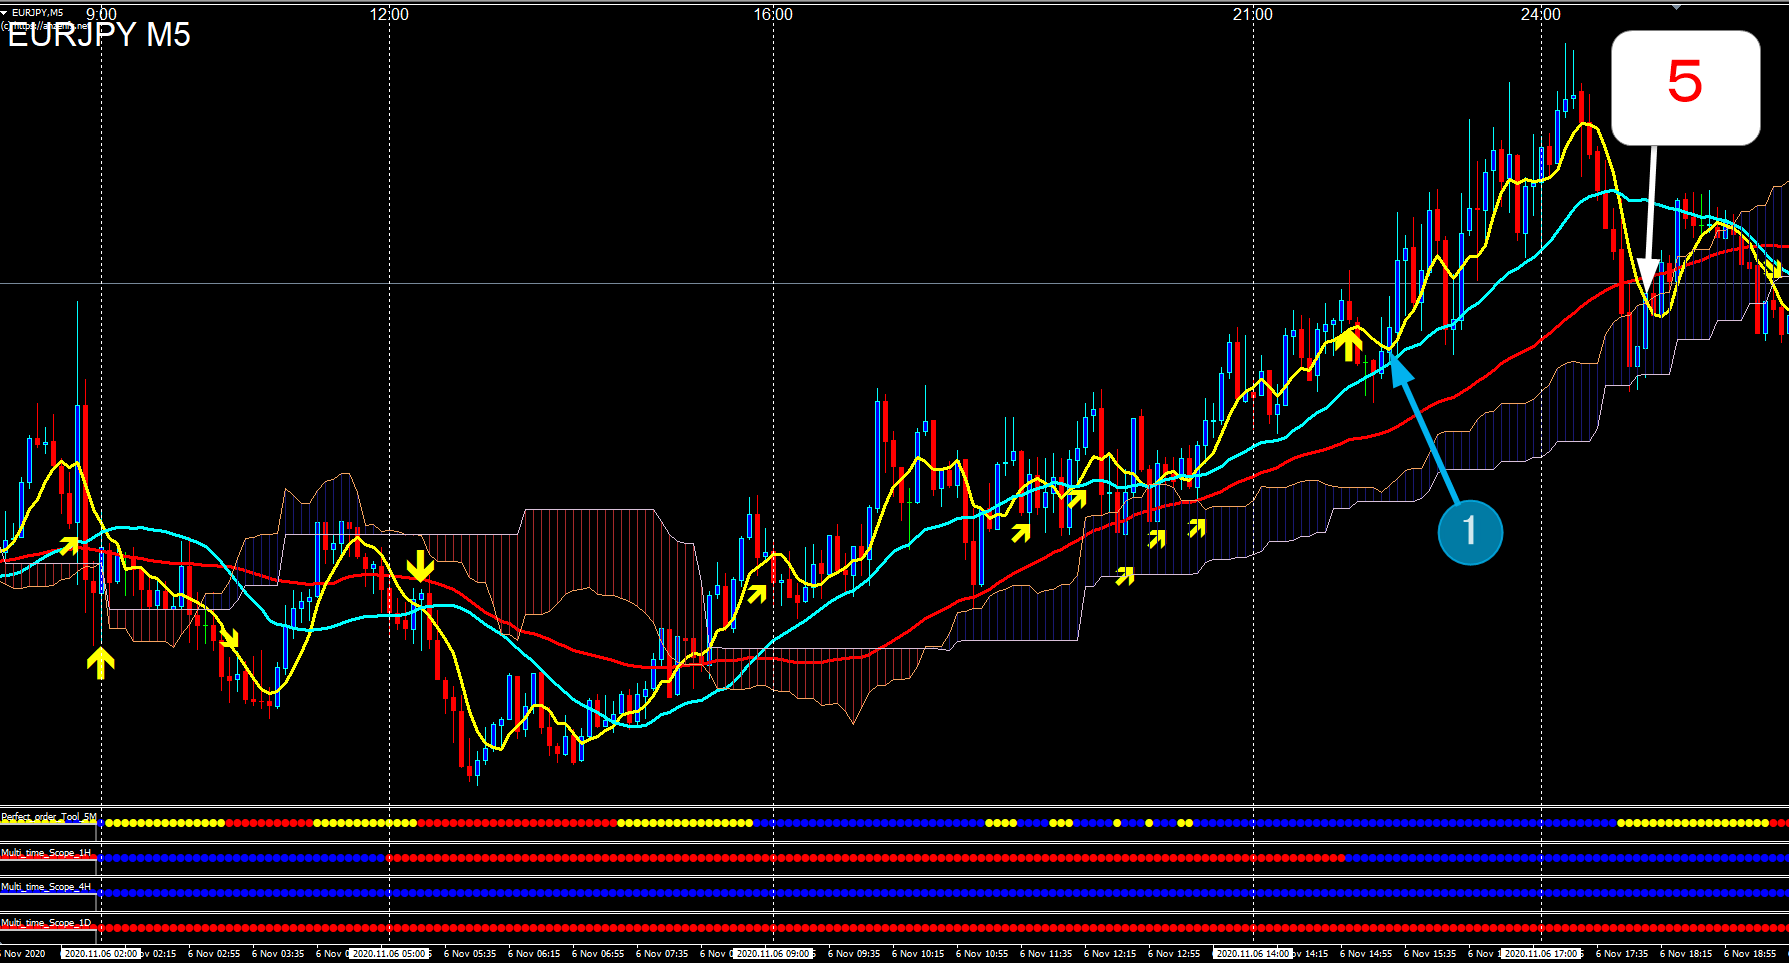The height and width of the screenshot is (963, 1789).
Task: Click the 6 Nov 15:35 time axis label
Action: click(1430, 954)
